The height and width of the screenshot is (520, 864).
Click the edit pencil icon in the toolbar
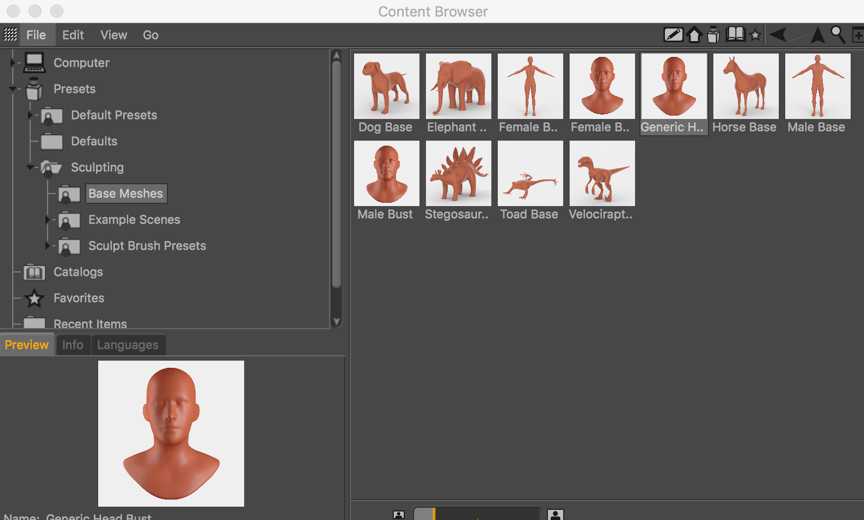coord(673,35)
